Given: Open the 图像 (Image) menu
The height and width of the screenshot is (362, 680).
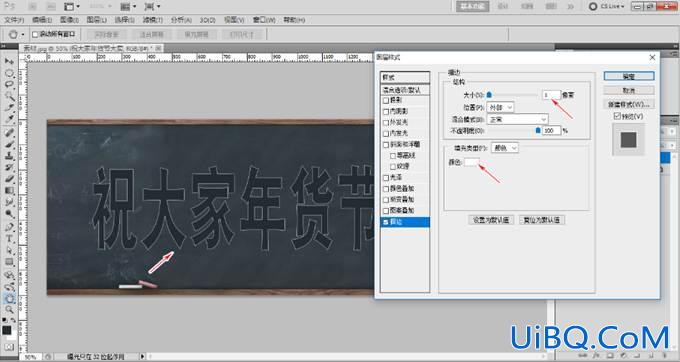Looking at the screenshot, I should pos(69,20).
